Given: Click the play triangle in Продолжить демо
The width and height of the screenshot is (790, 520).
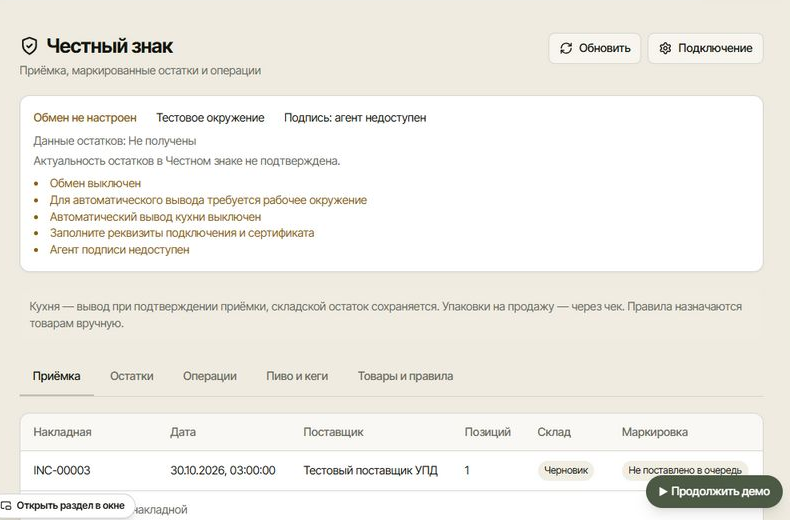Looking at the screenshot, I should [x=663, y=491].
